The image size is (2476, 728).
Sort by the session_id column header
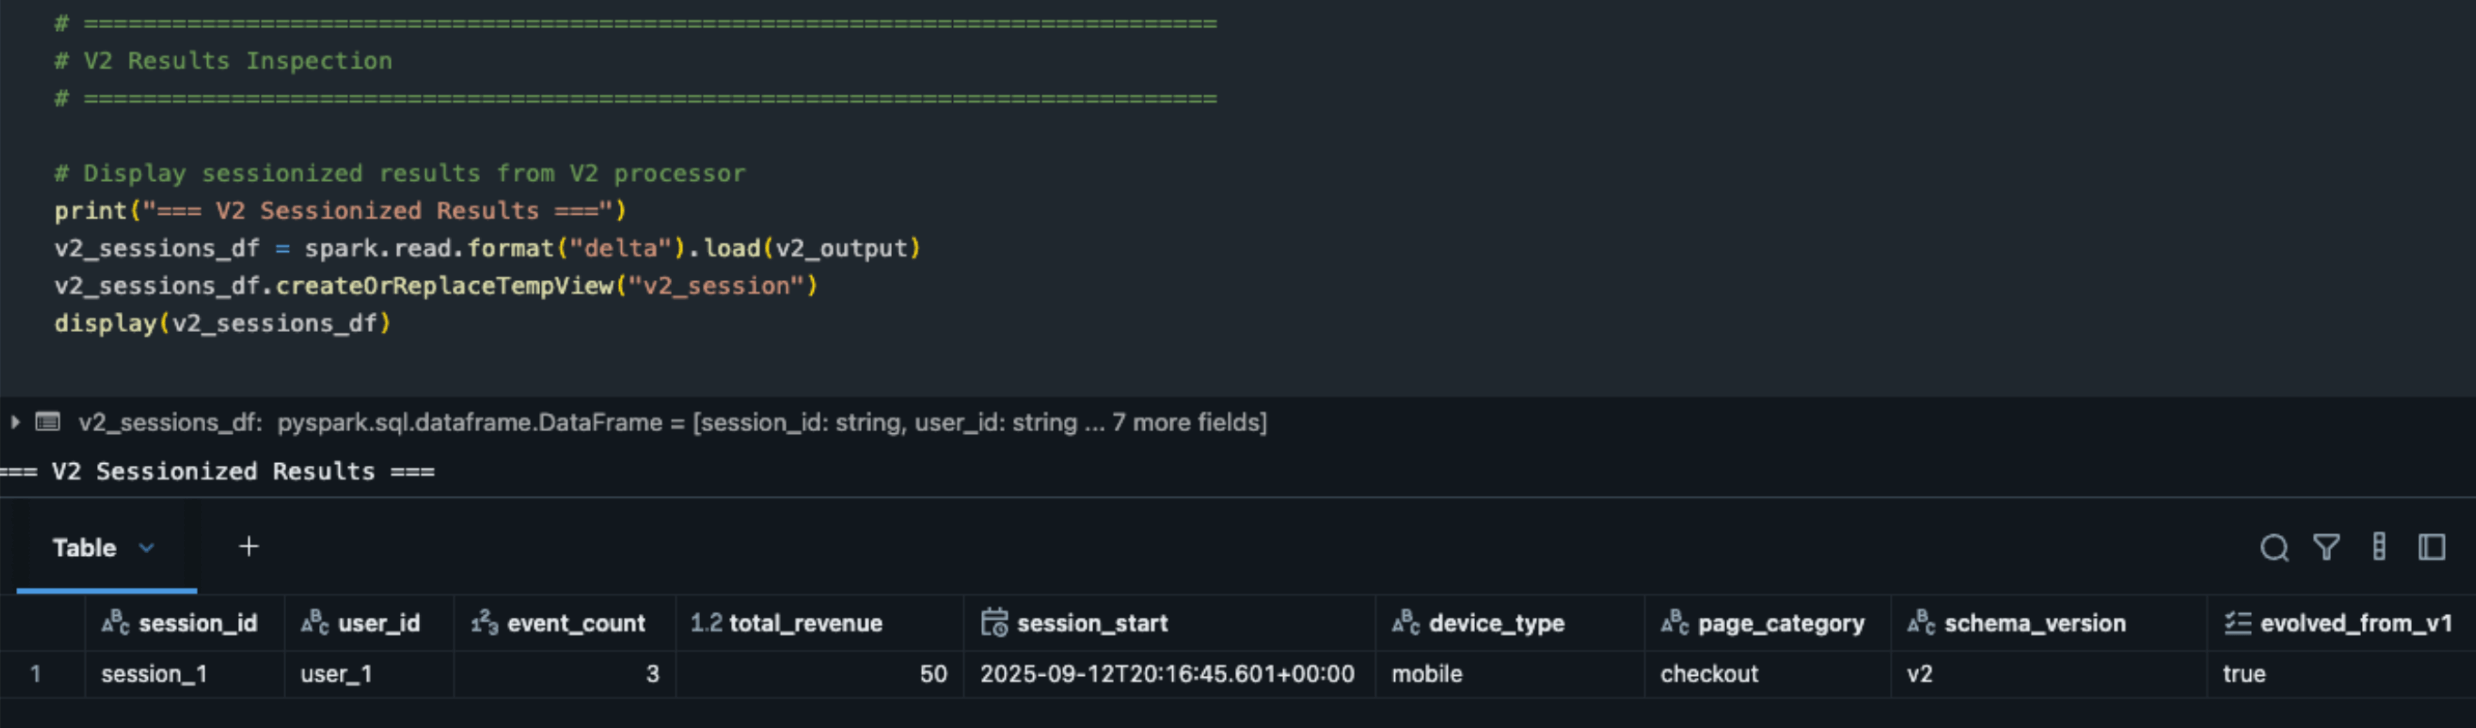pos(197,623)
